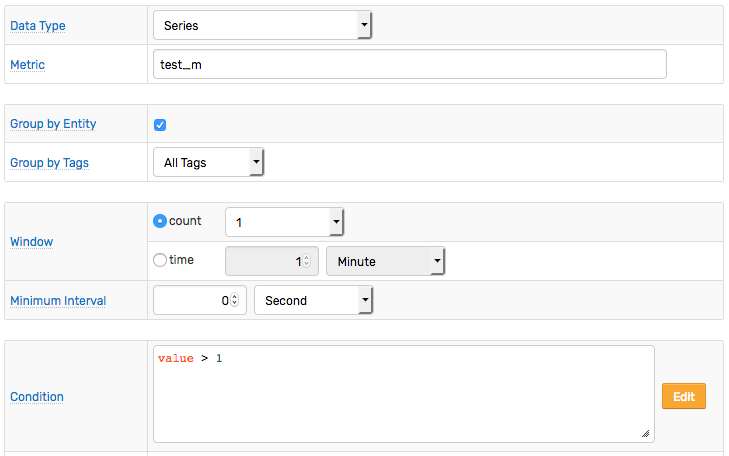Click the Condition text area resize handle
The image size is (729, 456).
pyautogui.click(x=646, y=434)
